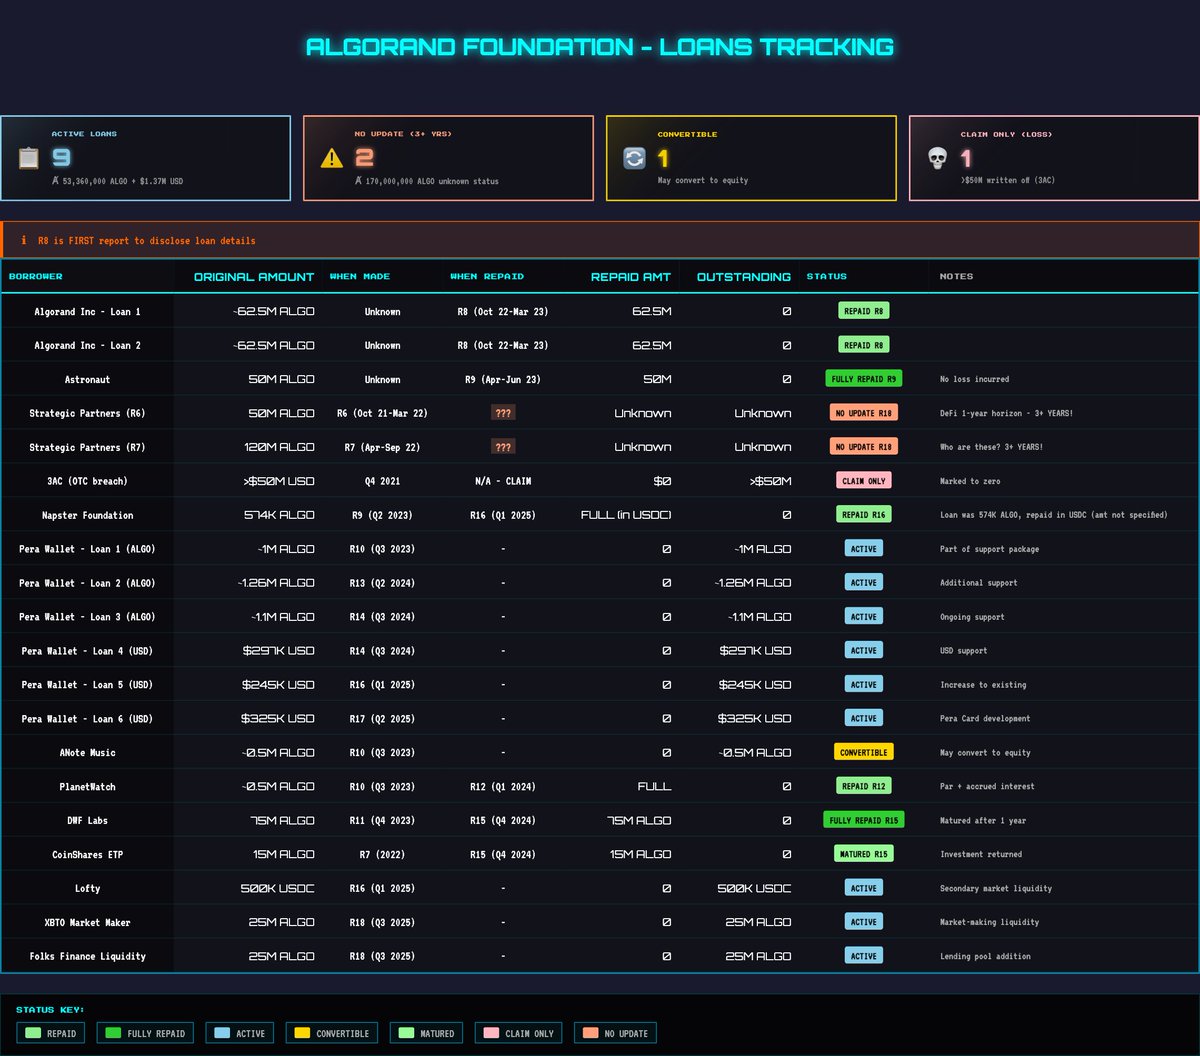Click the Repaid R8 badge for Algorand Inc Loan 1
Screen dimensions: 1200x1056
pyautogui.click(x=864, y=311)
